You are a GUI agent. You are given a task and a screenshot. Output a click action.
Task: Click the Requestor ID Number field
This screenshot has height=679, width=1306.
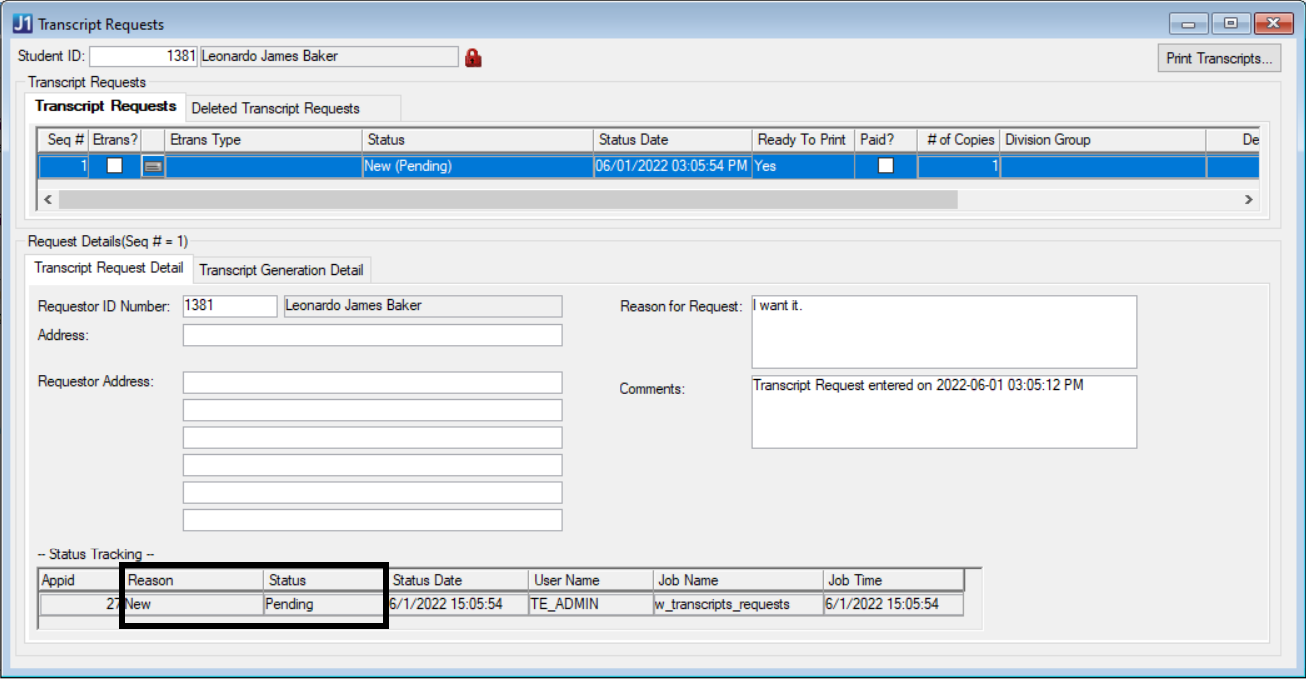point(229,306)
